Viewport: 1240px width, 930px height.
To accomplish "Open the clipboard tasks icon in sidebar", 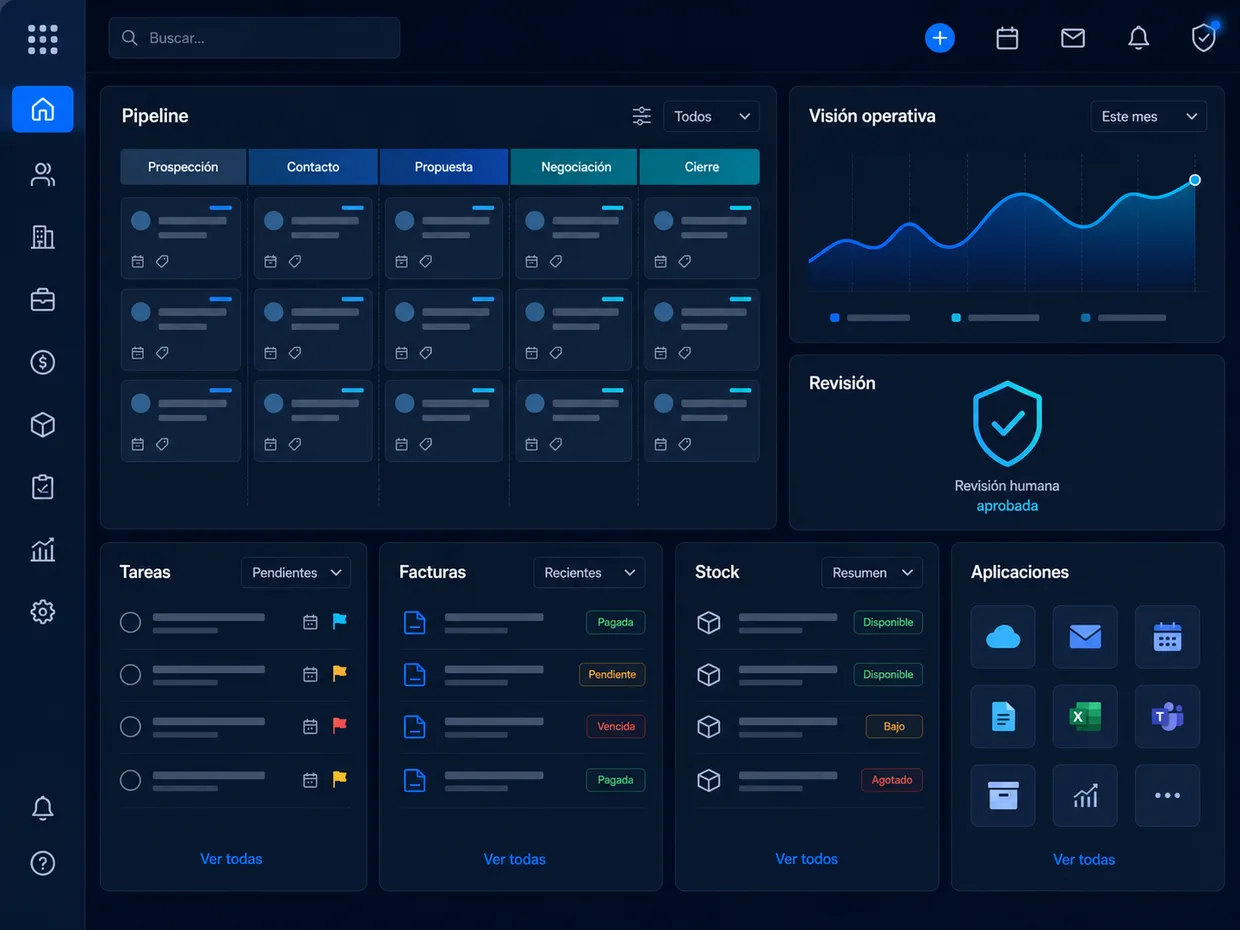I will 43,487.
